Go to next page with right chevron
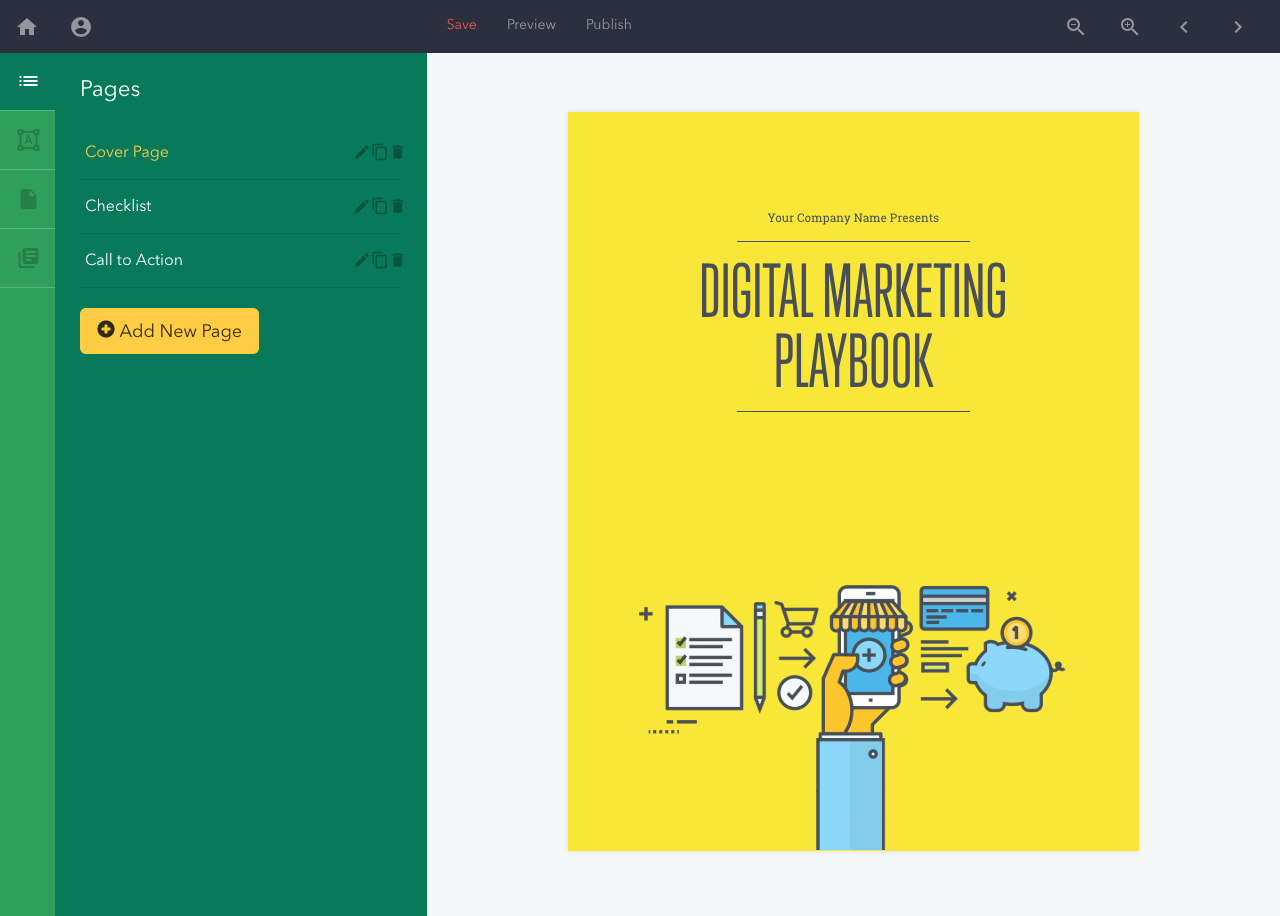 1238,27
